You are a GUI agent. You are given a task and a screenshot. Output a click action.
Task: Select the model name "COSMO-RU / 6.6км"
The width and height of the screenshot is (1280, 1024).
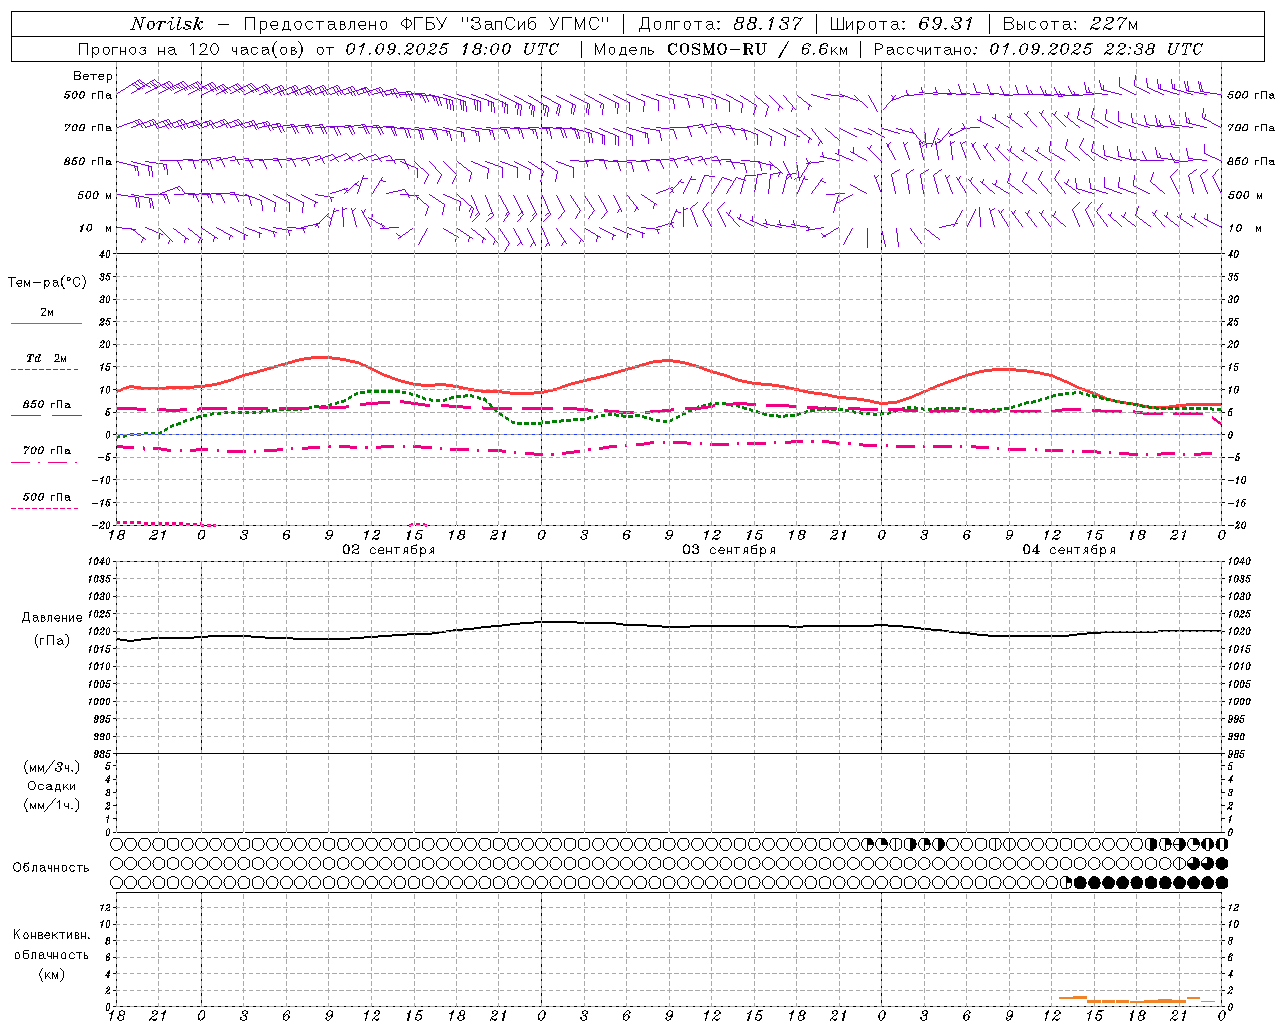[757, 49]
